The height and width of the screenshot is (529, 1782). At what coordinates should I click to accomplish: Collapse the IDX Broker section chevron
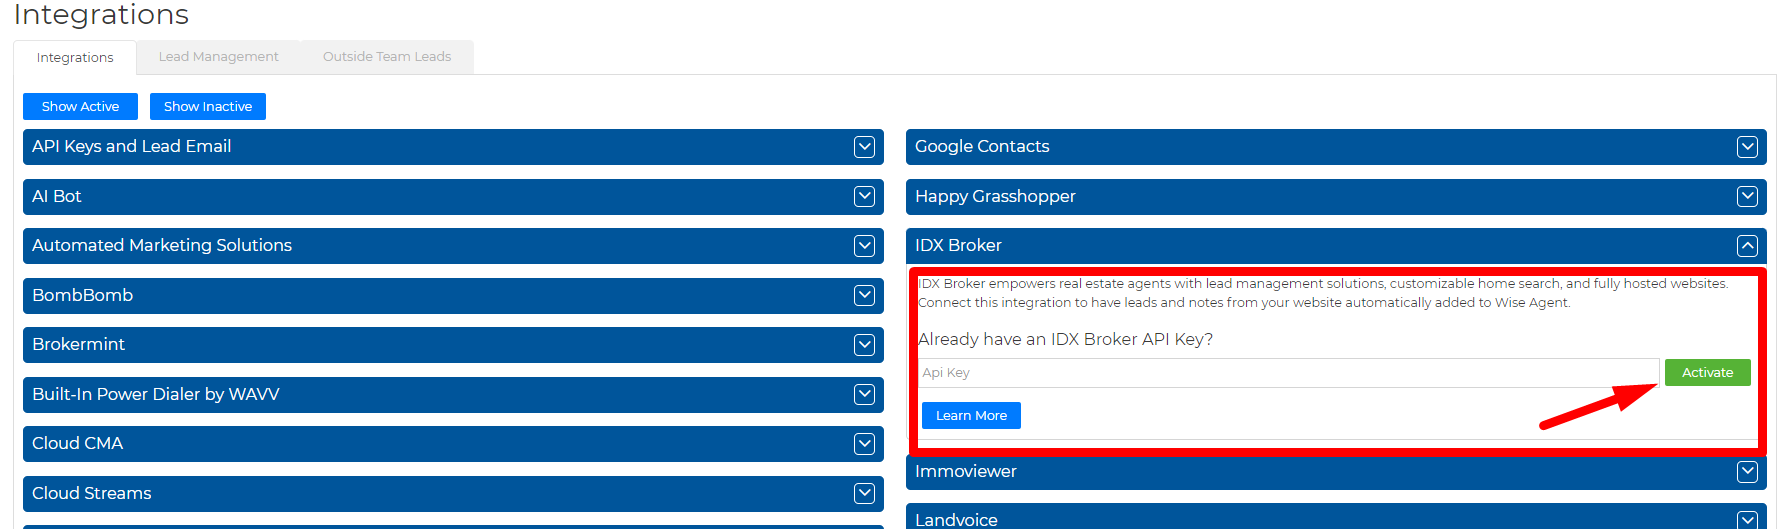tap(1747, 246)
